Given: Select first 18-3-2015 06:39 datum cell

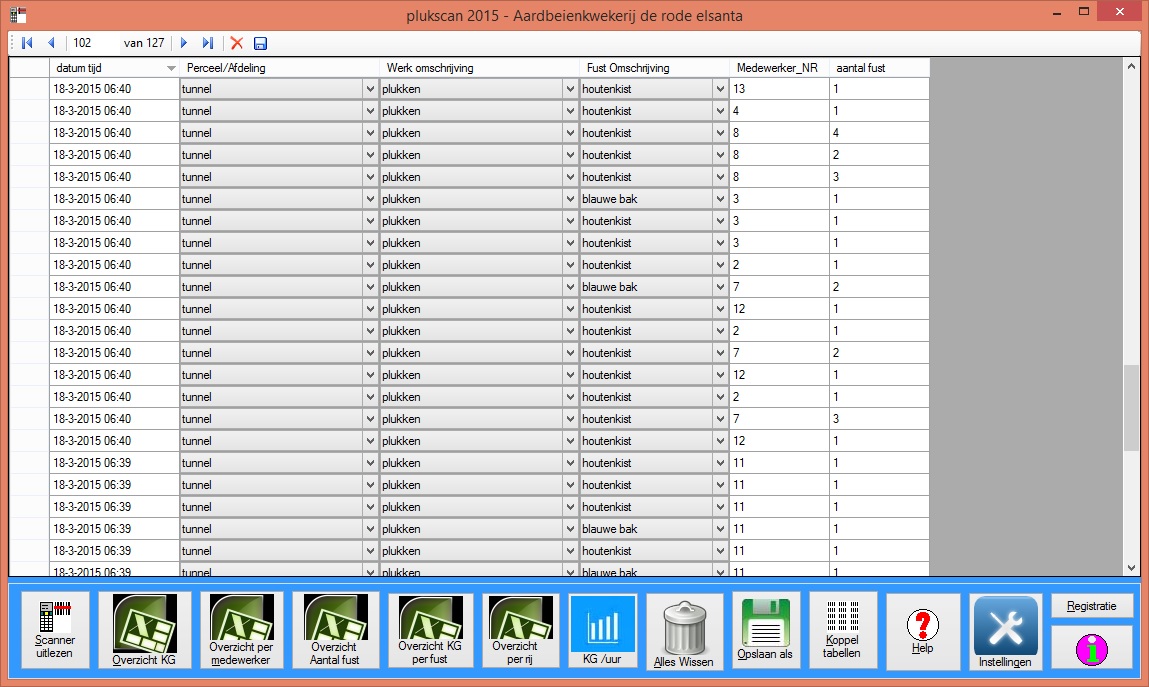Looking at the screenshot, I should click(x=114, y=462).
